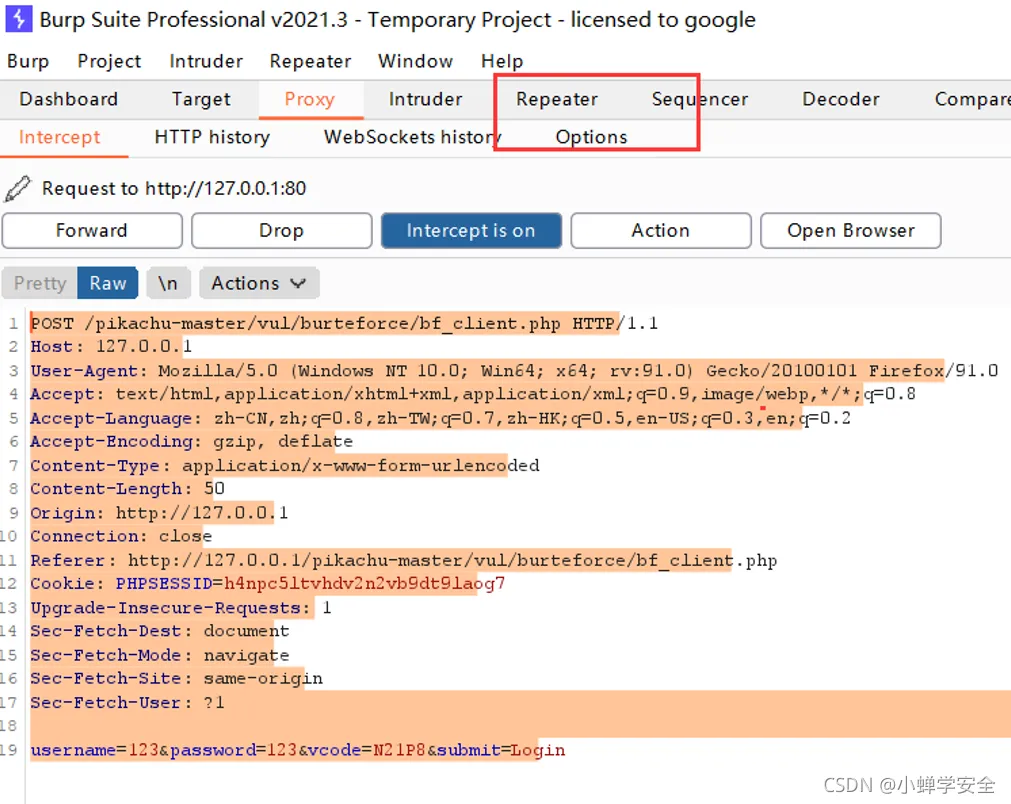Viewport: 1011px width, 804px height.
Task: Open the Help menu
Action: pyautogui.click(x=502, y=61)
